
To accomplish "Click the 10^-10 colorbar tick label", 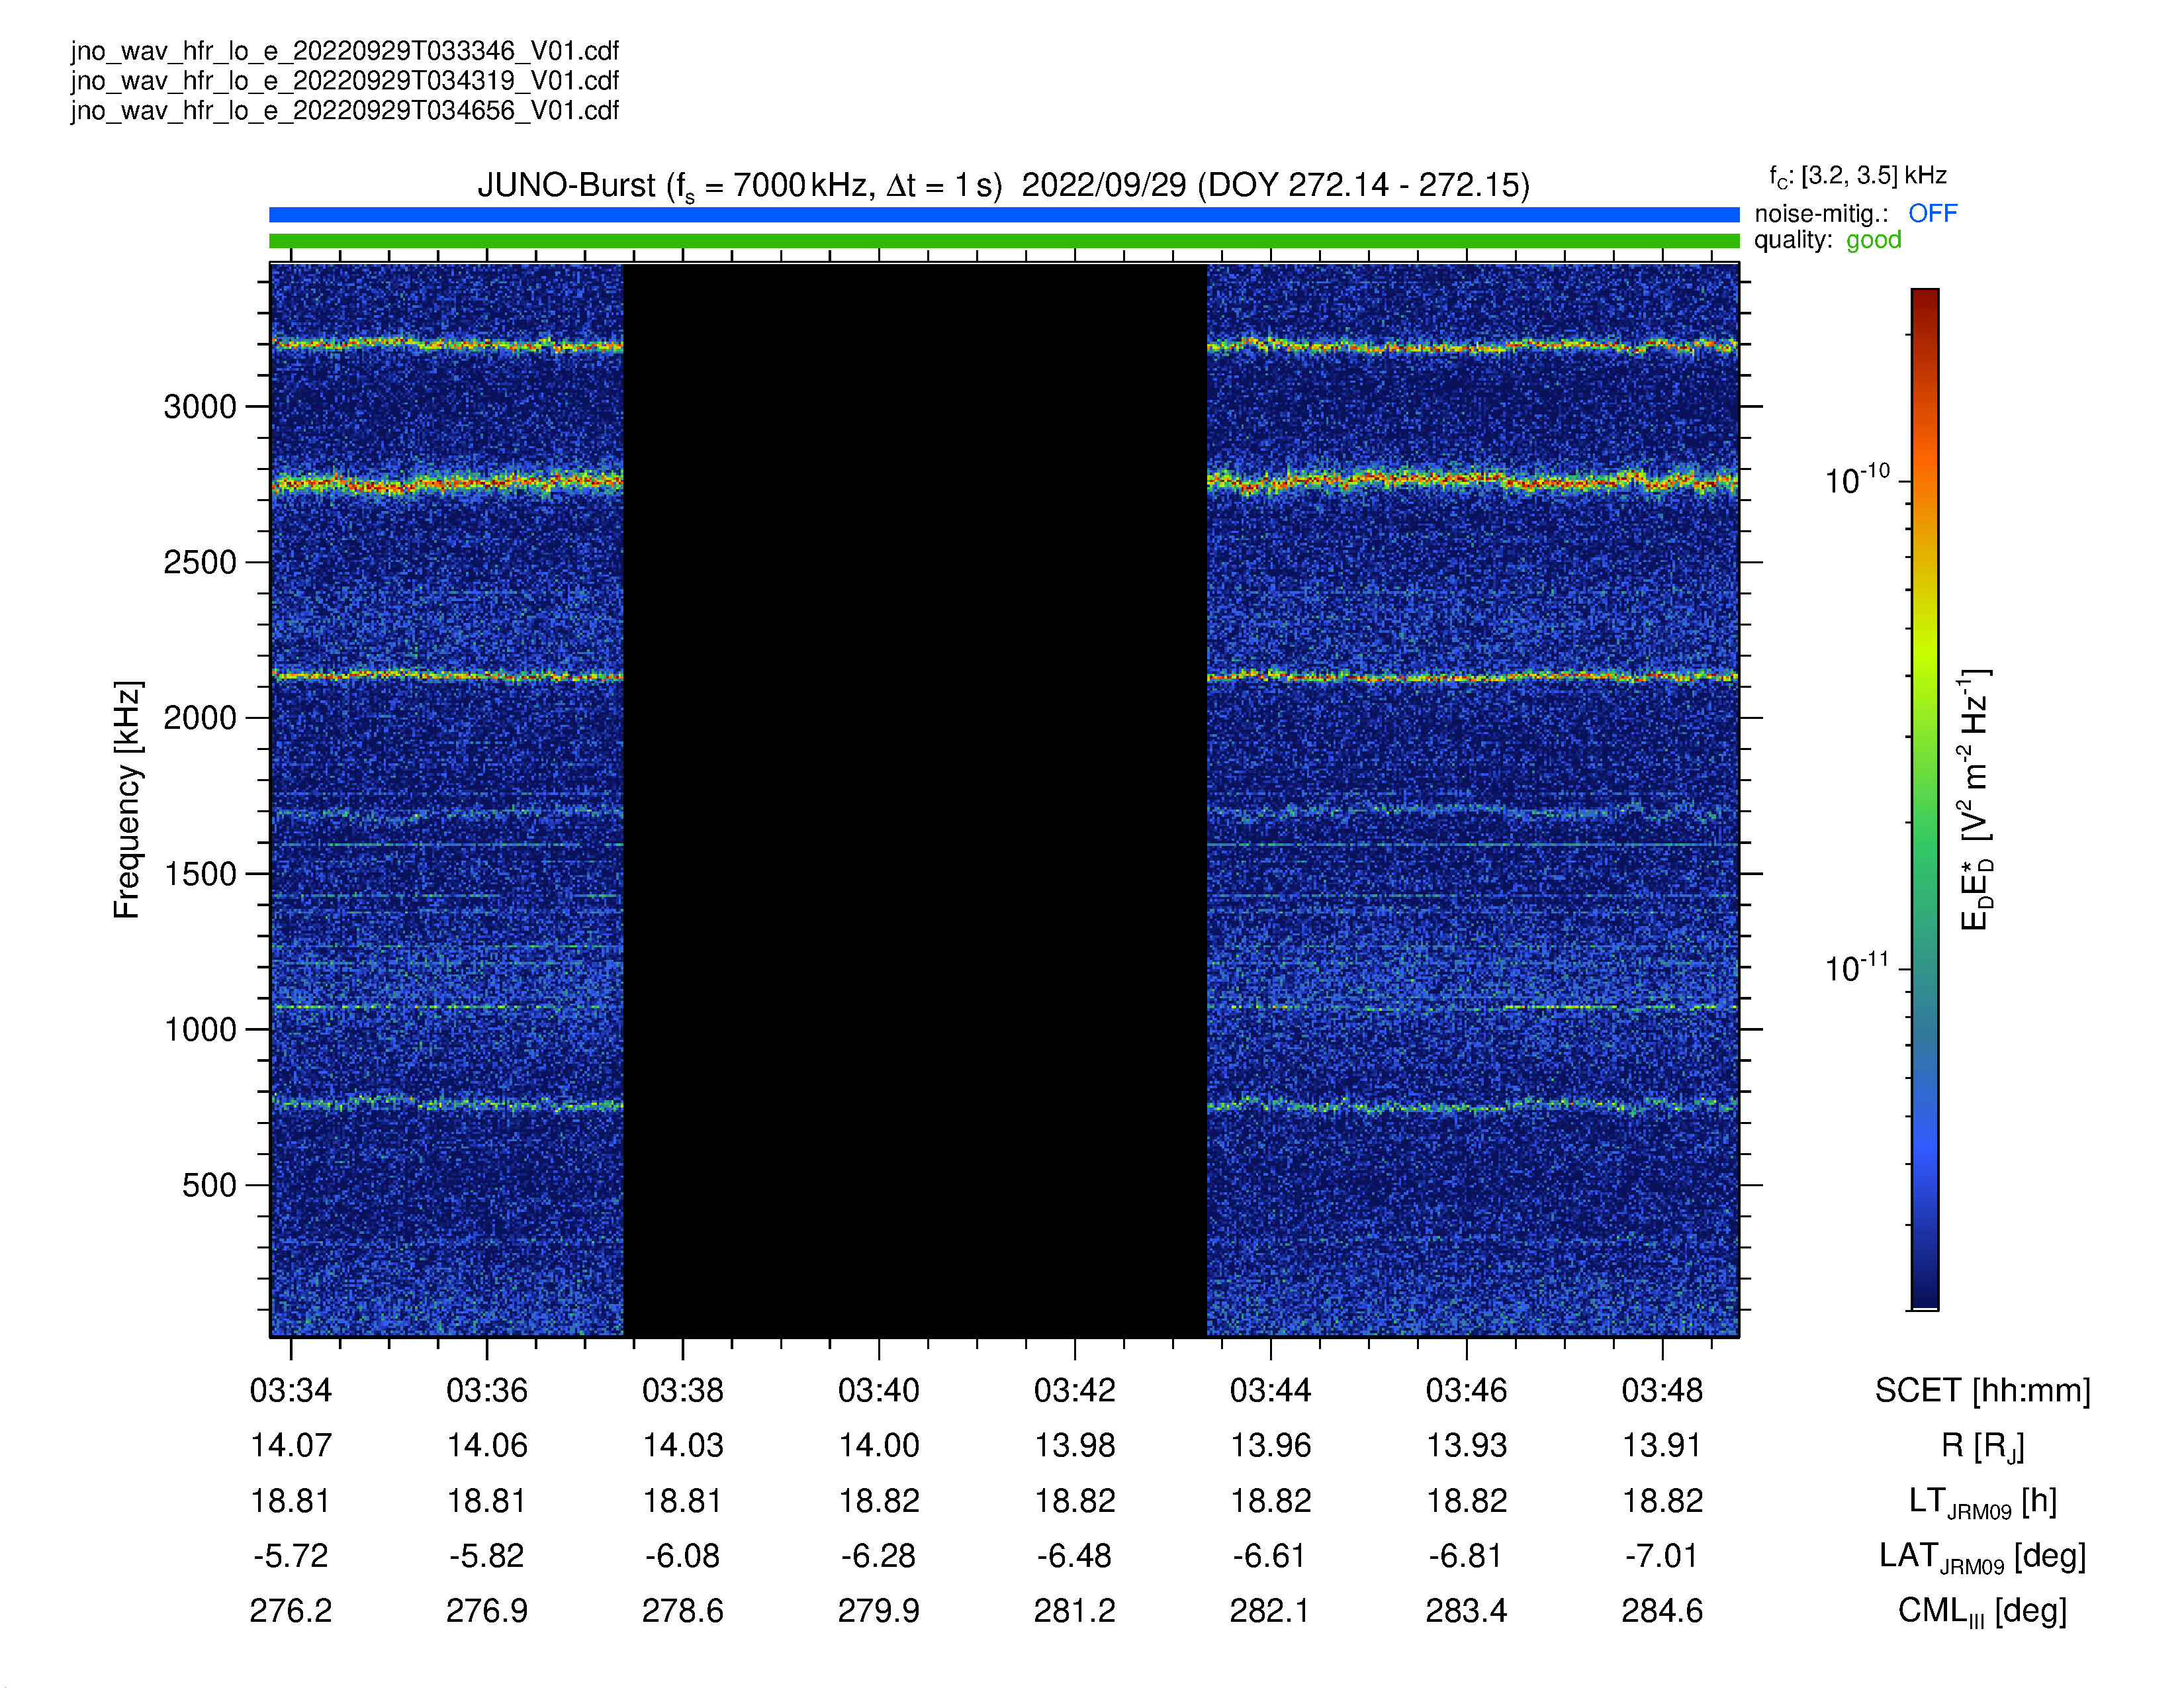I will coord(1858,479).
